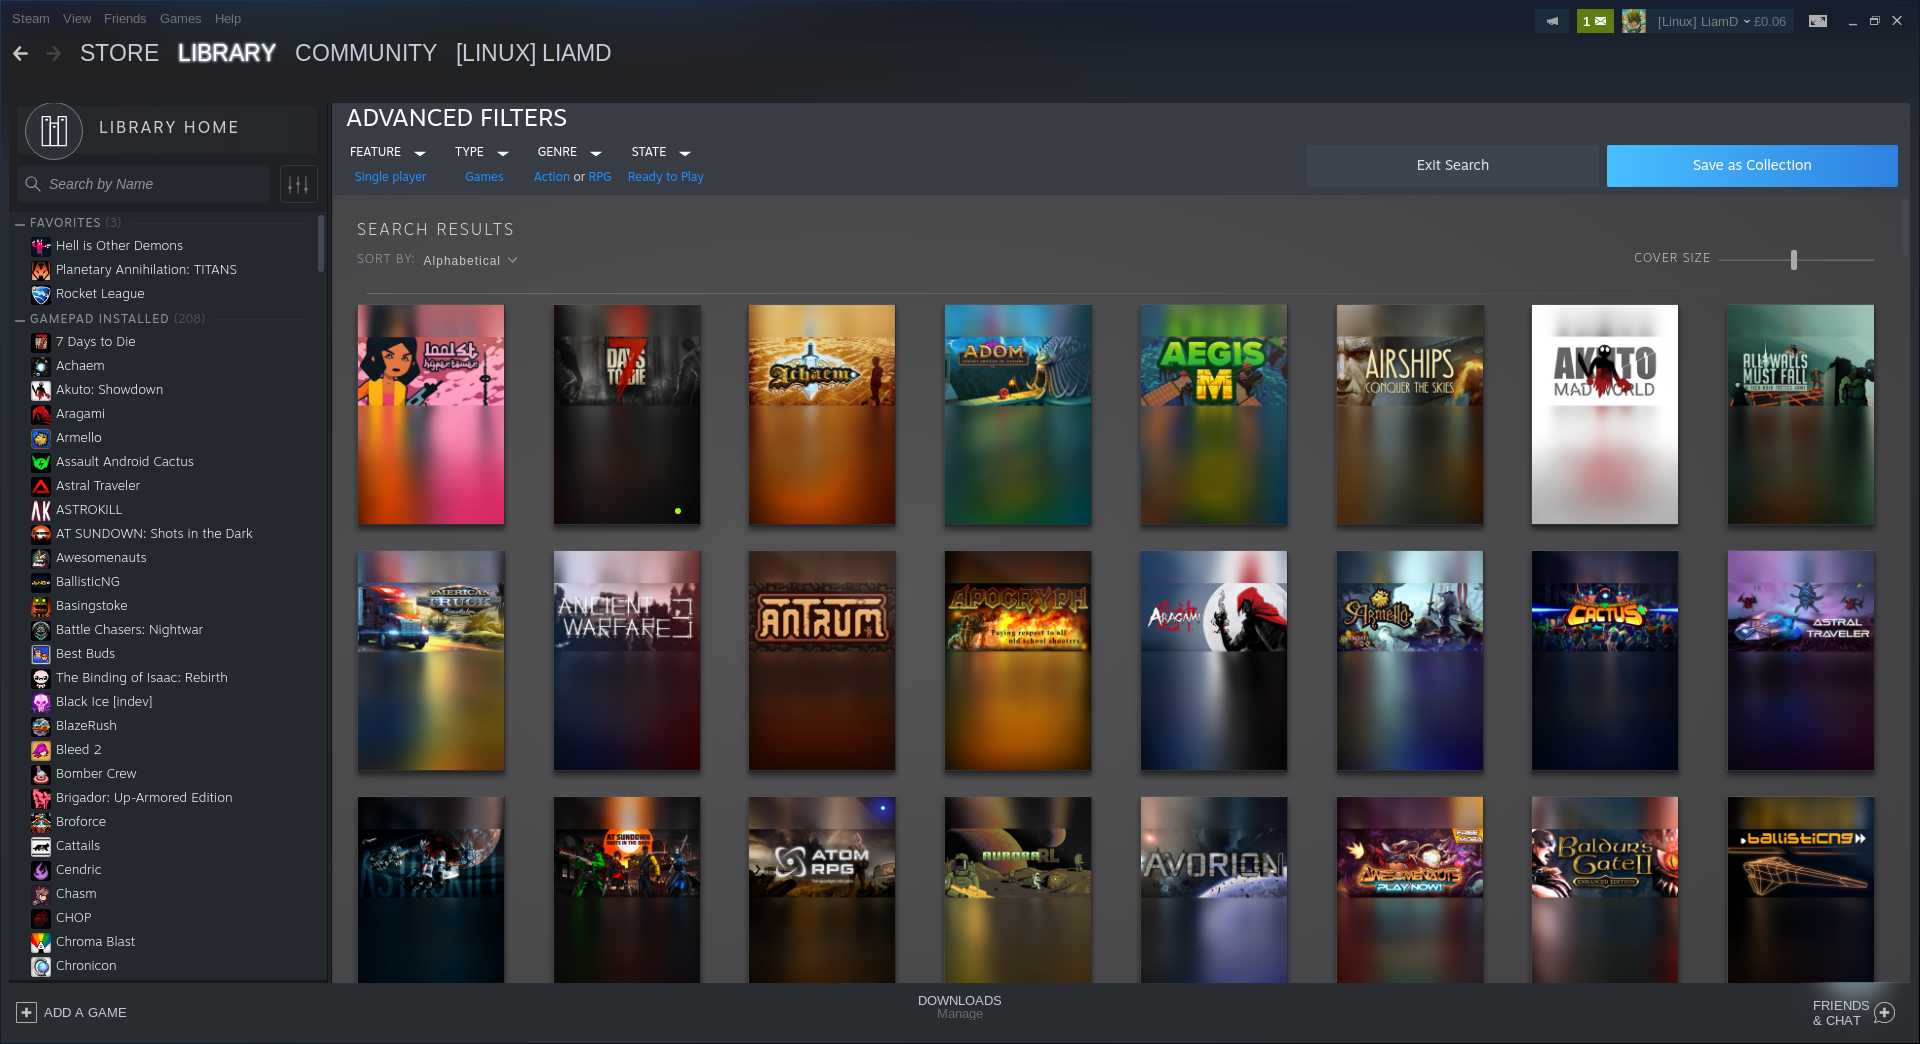Click the Chronicon sidebar icon
The width and height of the screenshot is (1920, 1044).
pos(41,966)
